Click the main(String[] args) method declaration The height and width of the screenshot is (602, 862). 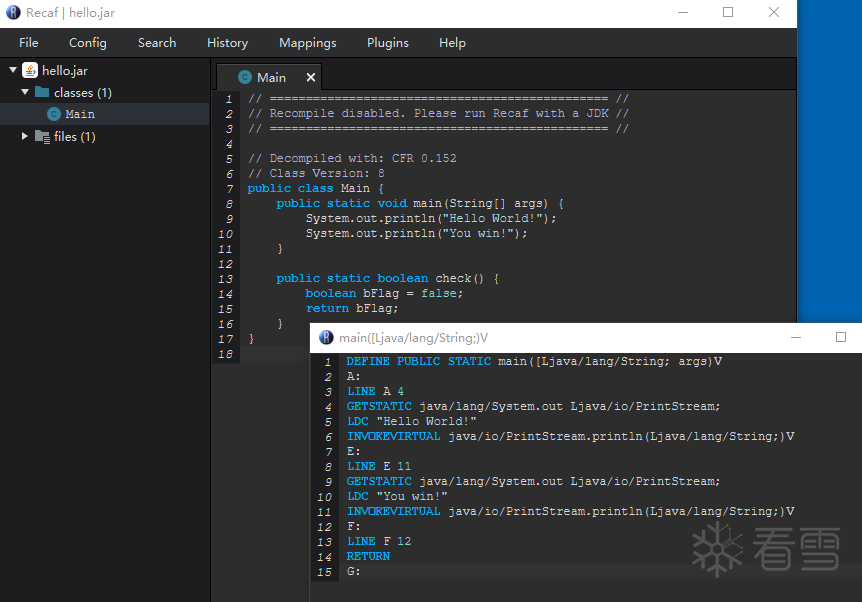(420, 203)
